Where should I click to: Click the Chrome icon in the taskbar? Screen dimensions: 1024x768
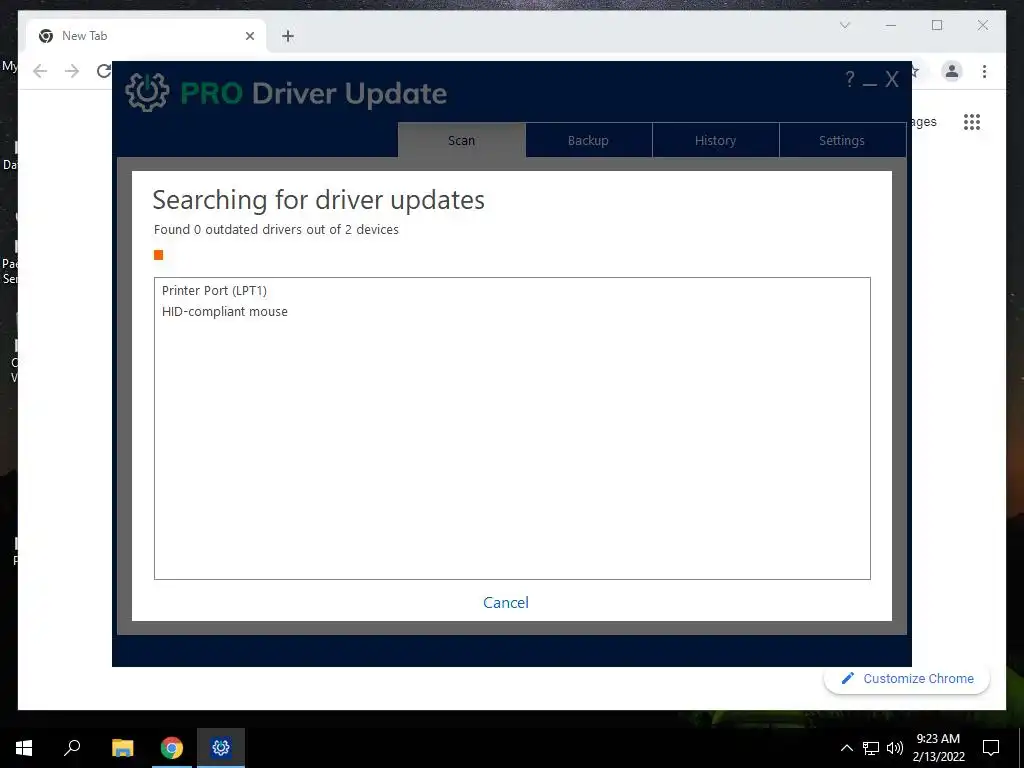[x=172, y=748]
